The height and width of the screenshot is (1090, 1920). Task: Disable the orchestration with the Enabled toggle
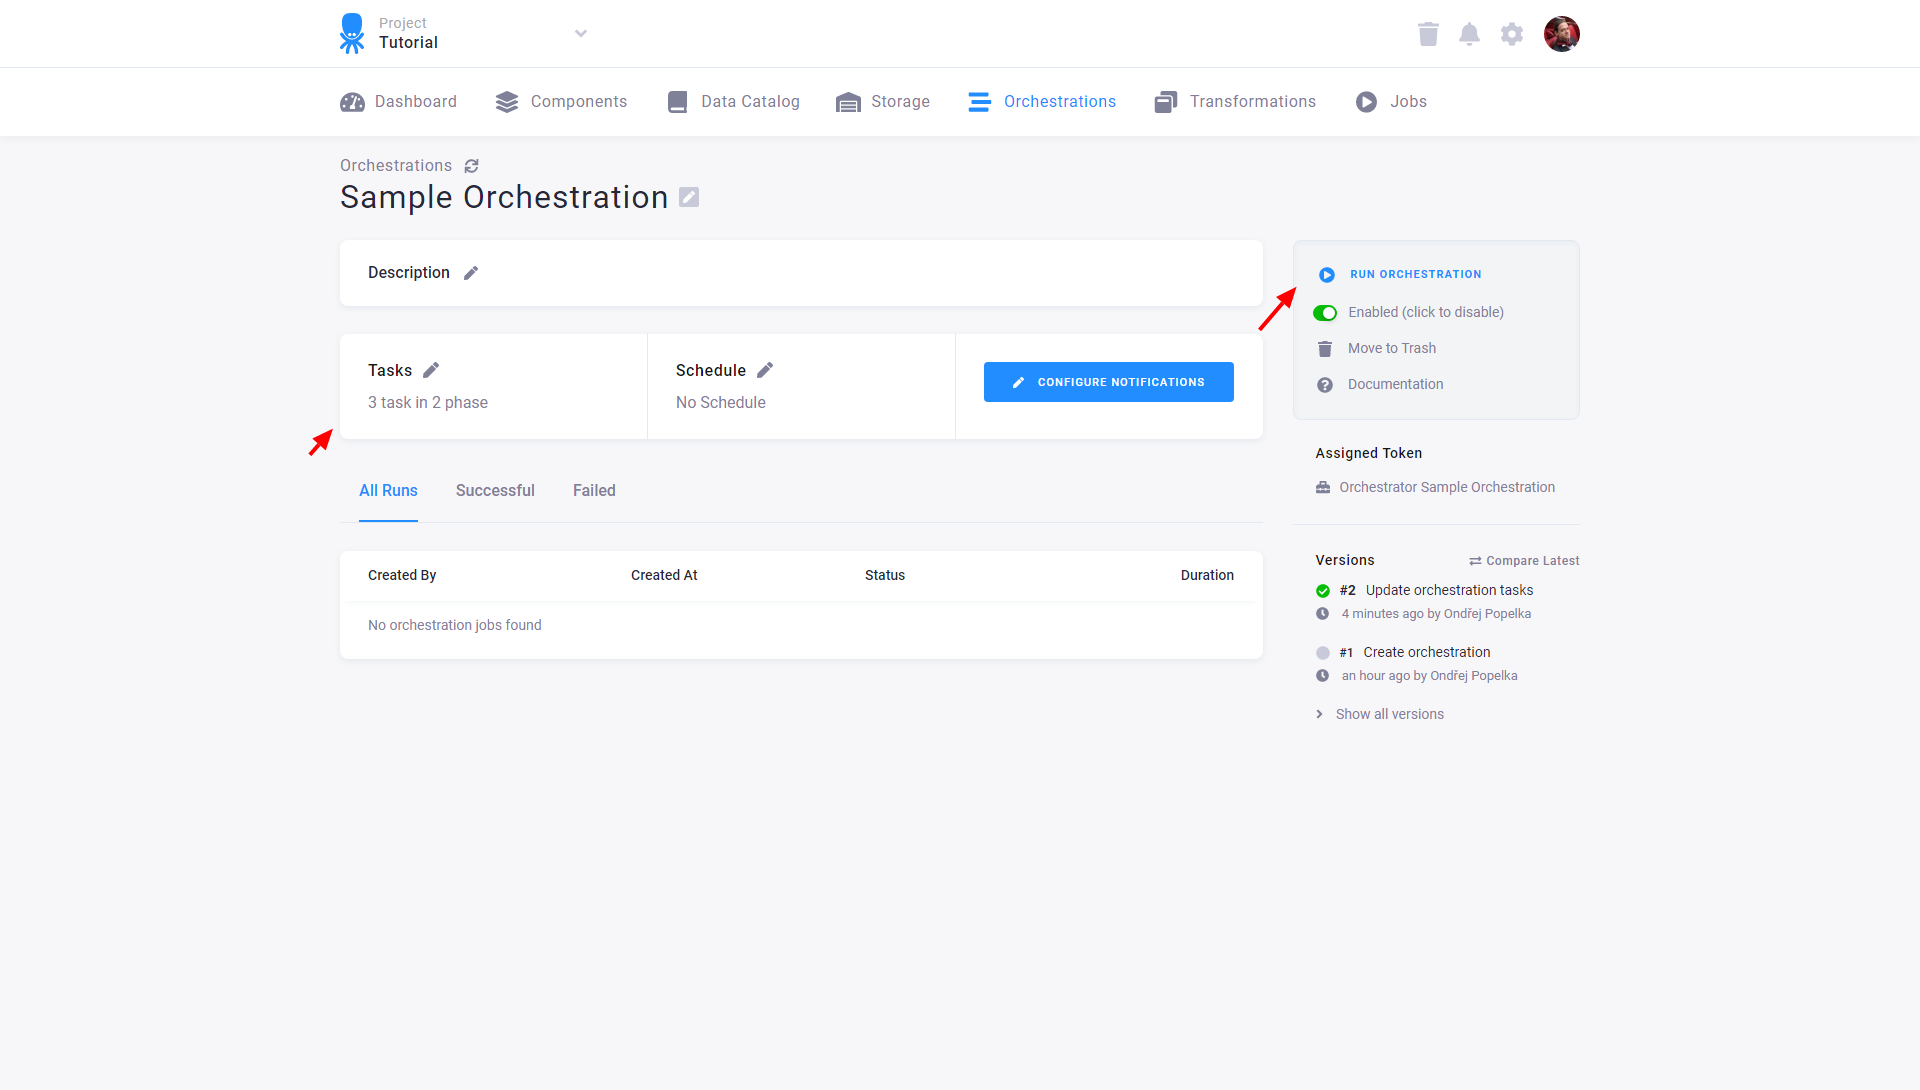pyautogui.click(x=1325, y=312)
